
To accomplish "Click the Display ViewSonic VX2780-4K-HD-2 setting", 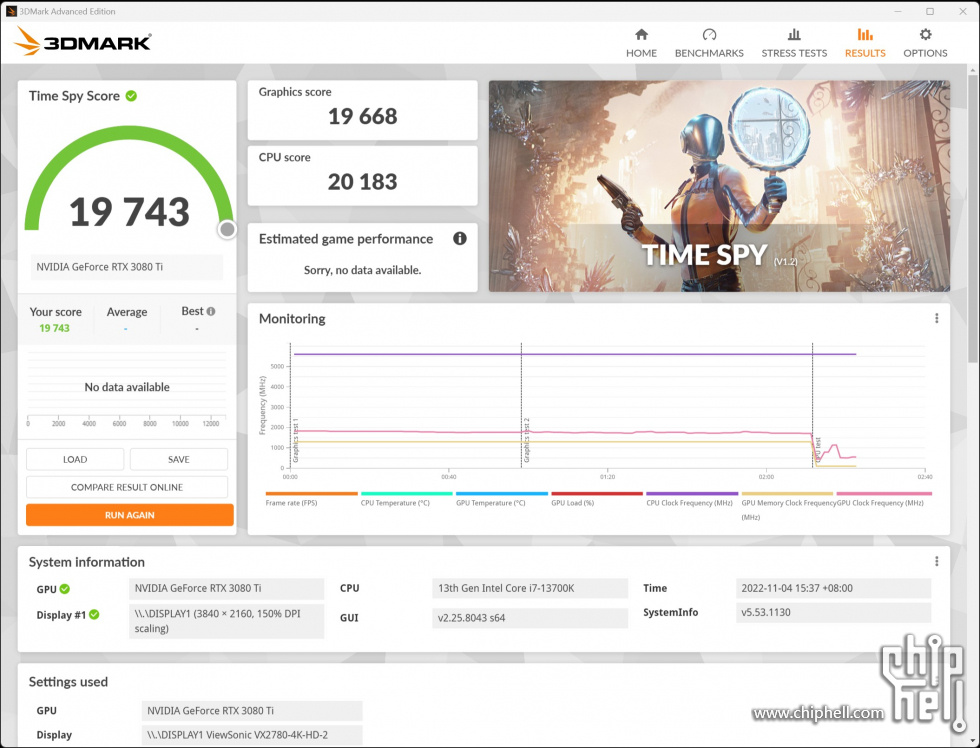I will pyautogui.click(x=252, y=735).
